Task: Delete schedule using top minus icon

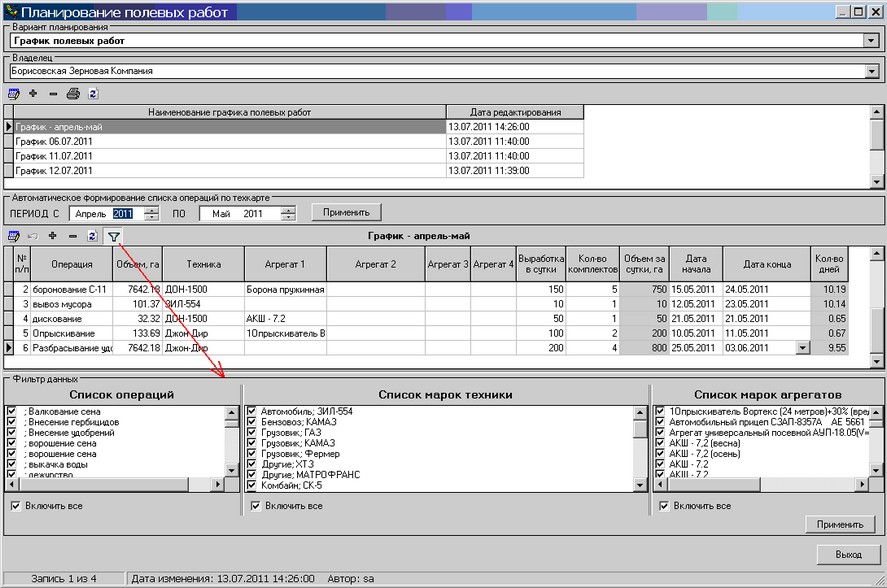Action: [x=53, y=94]
